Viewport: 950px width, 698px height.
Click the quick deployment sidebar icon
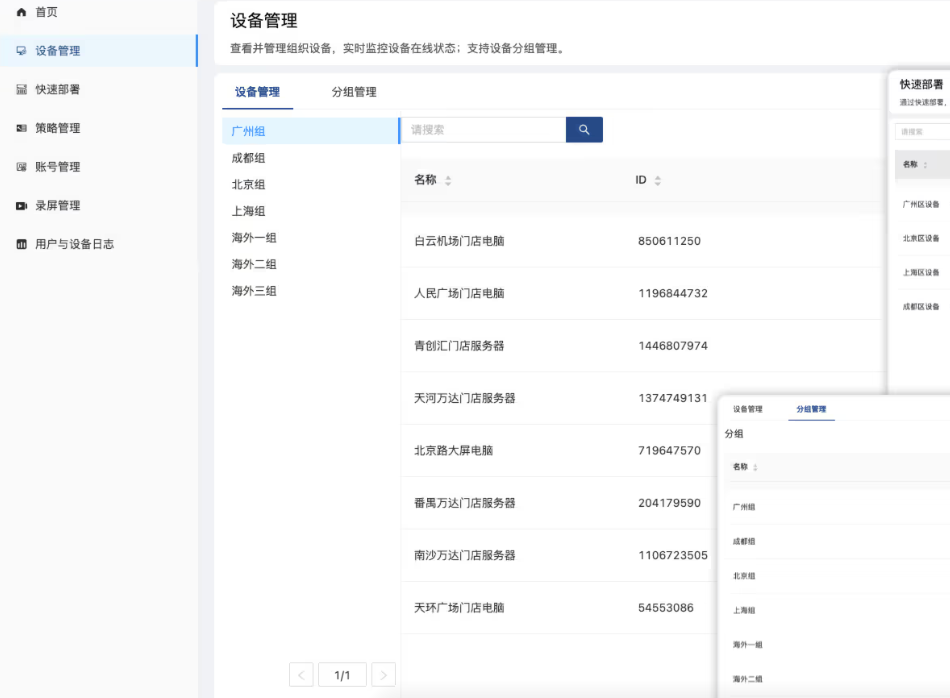point(21,90)
